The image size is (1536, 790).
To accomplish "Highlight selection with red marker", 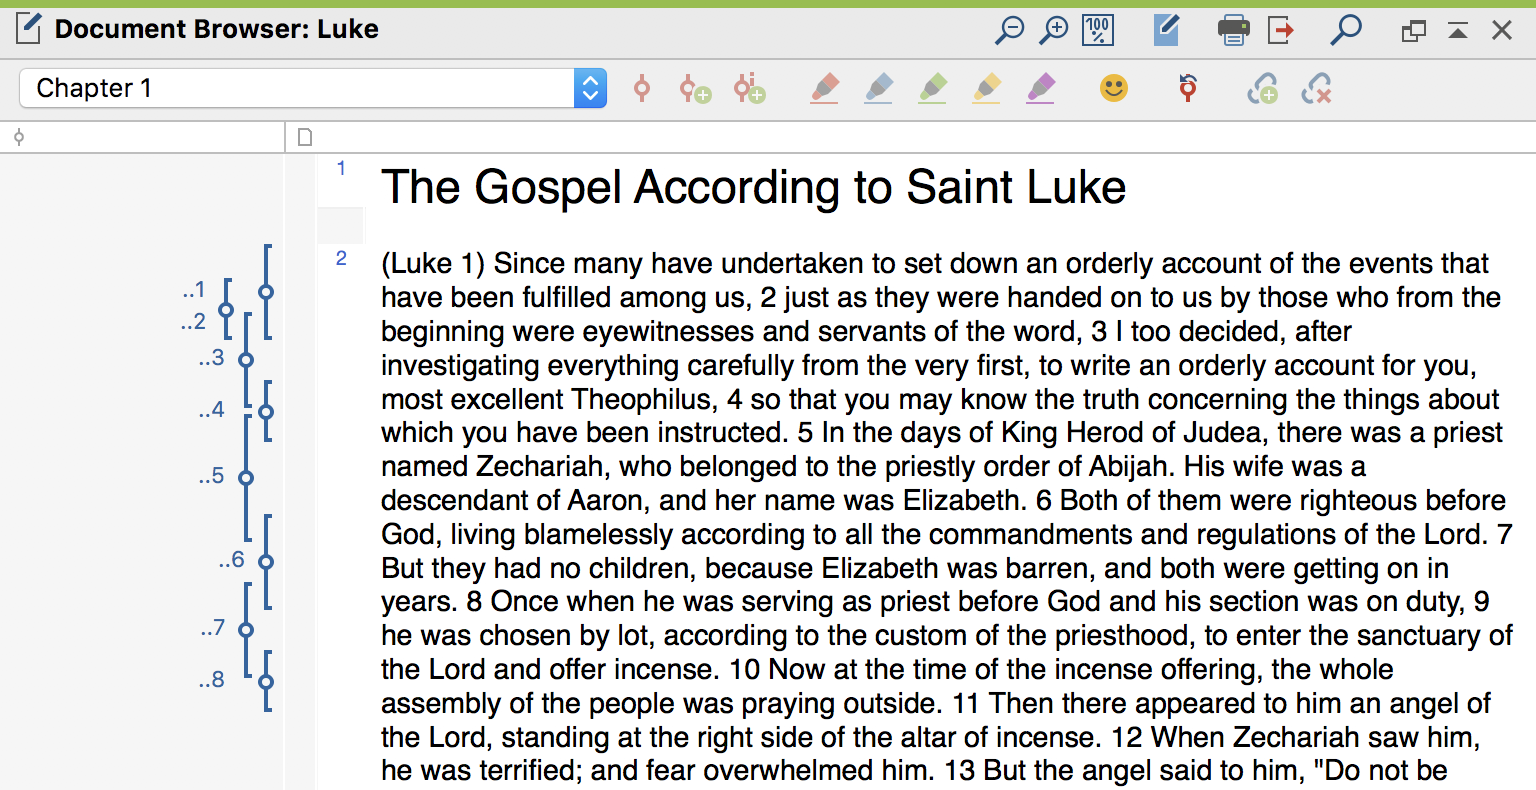I will pos(825,88).
